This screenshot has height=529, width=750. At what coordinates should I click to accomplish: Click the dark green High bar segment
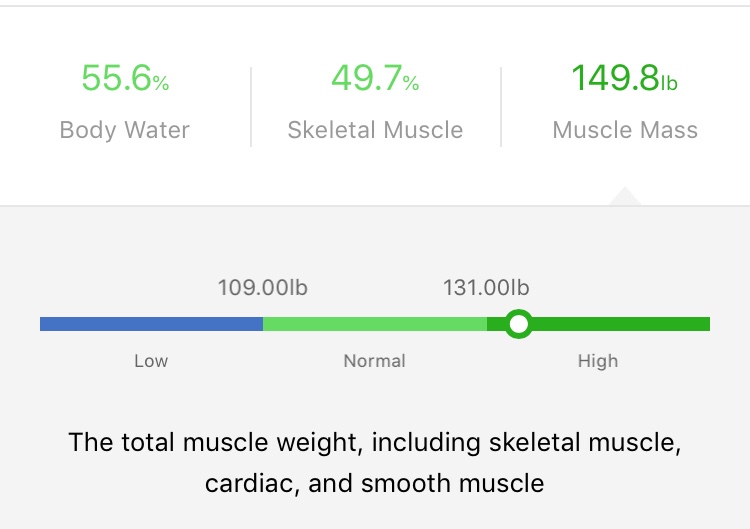pyautogui.click(x=620, y=324)
